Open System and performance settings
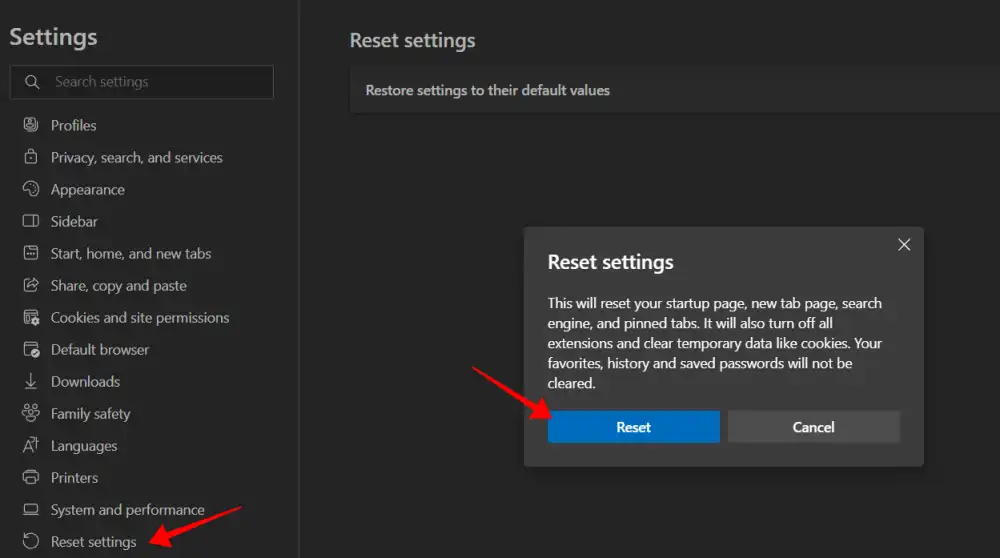1000x558 pixels. [x=128, y=510]
